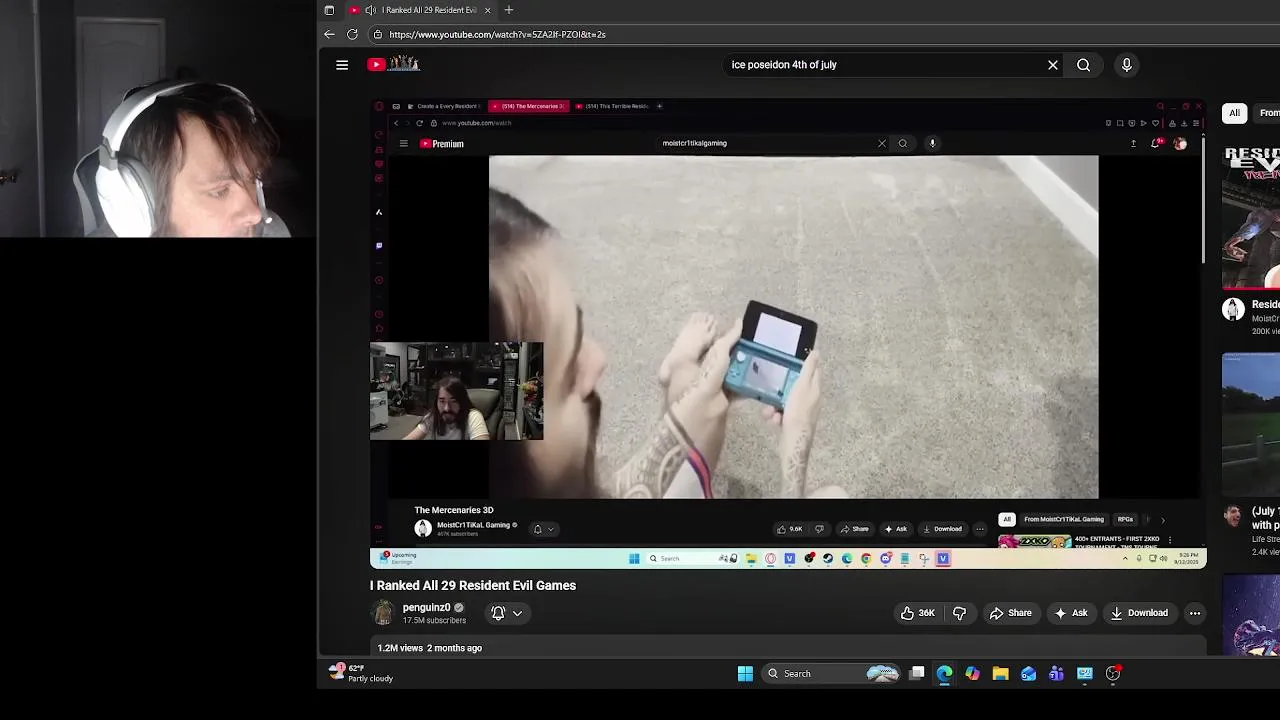1280x720 pixels.
Task: Toggle notification bell for penguinz0
Action: tap(498, 613)
